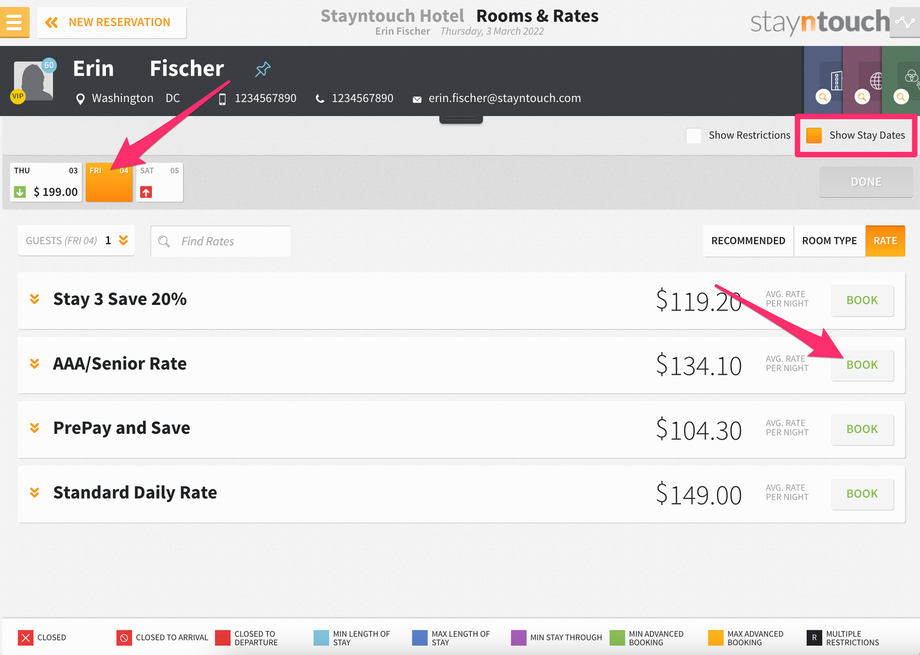
Task: Pull down the guest card drawer handle
Action: click(x=461, y=120)
